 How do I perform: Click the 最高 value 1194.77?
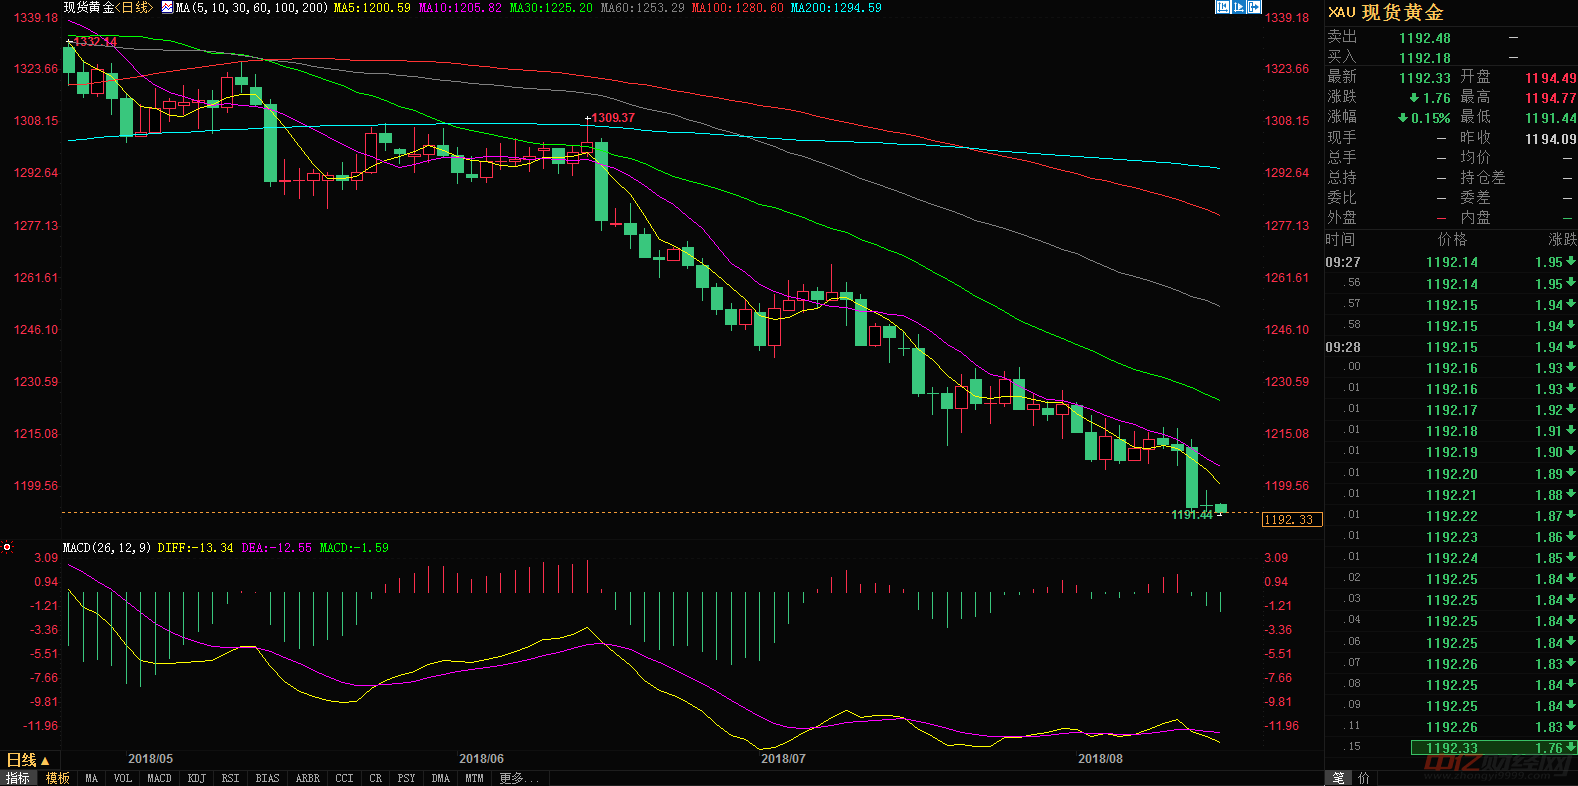point(1550,98)
